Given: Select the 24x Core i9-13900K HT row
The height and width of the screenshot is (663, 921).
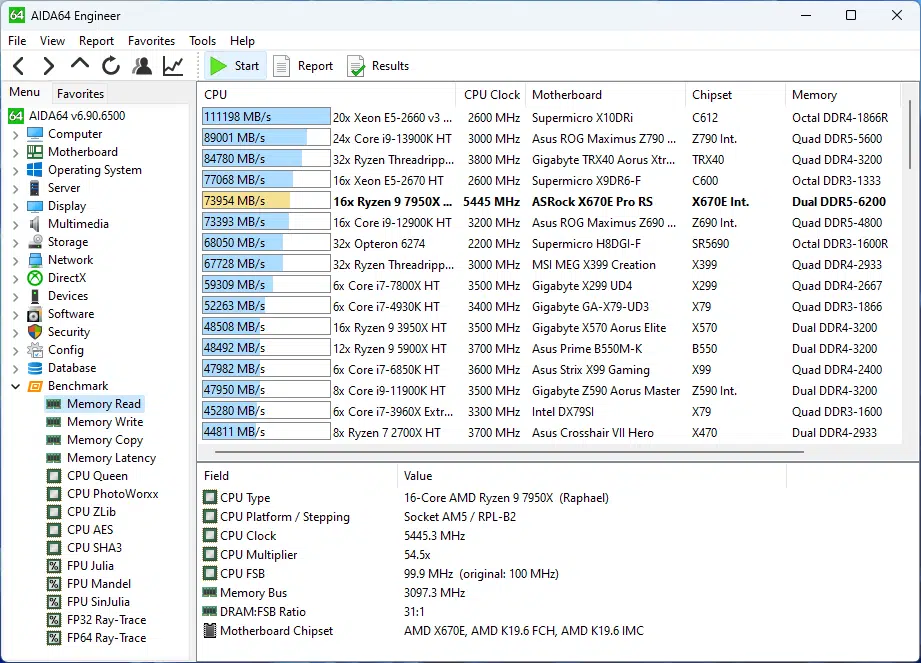Looking at the screenshot, I should [x=550, y=139].
